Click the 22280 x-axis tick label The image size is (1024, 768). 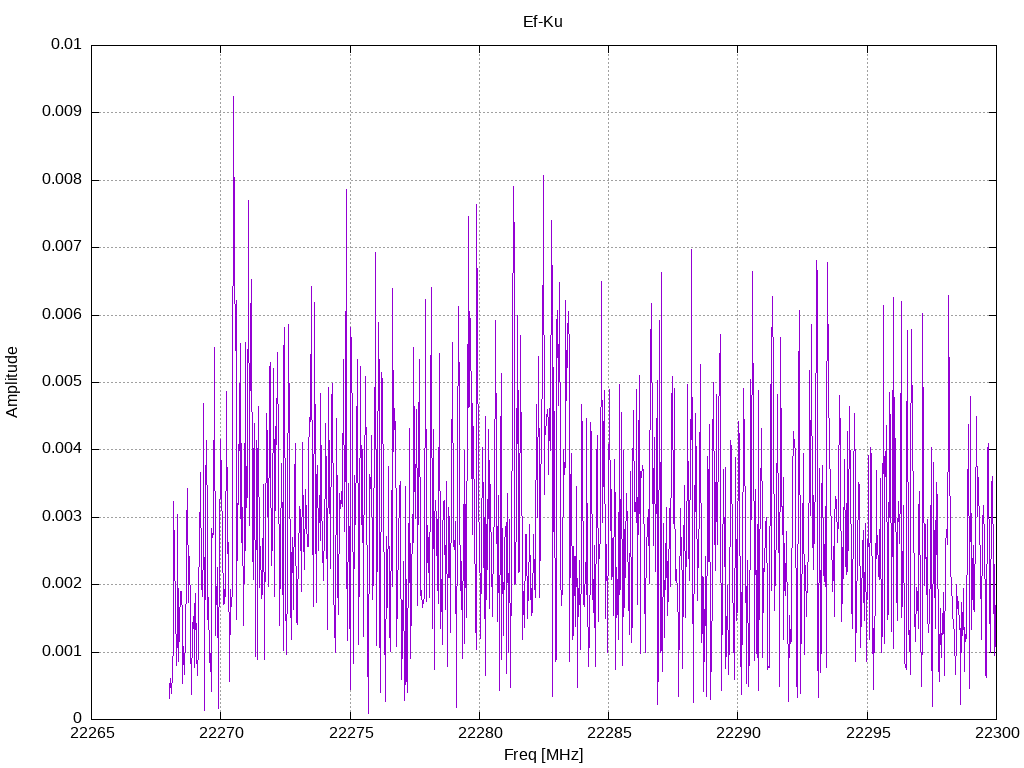480,733
